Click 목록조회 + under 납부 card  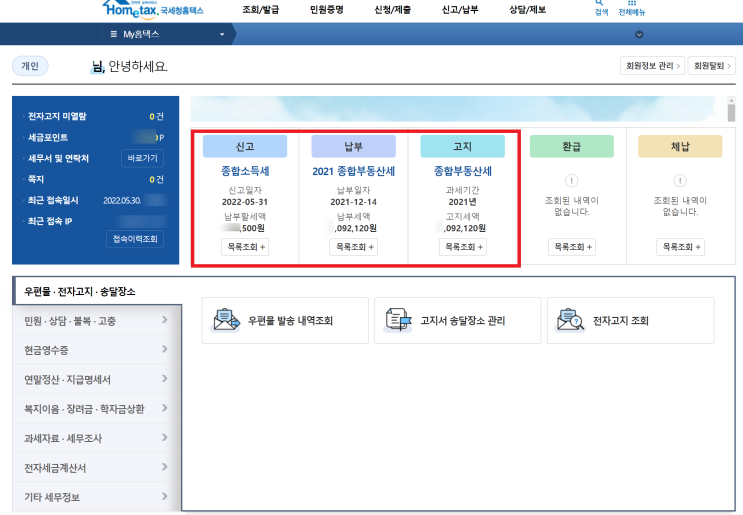tap(353, 247)
